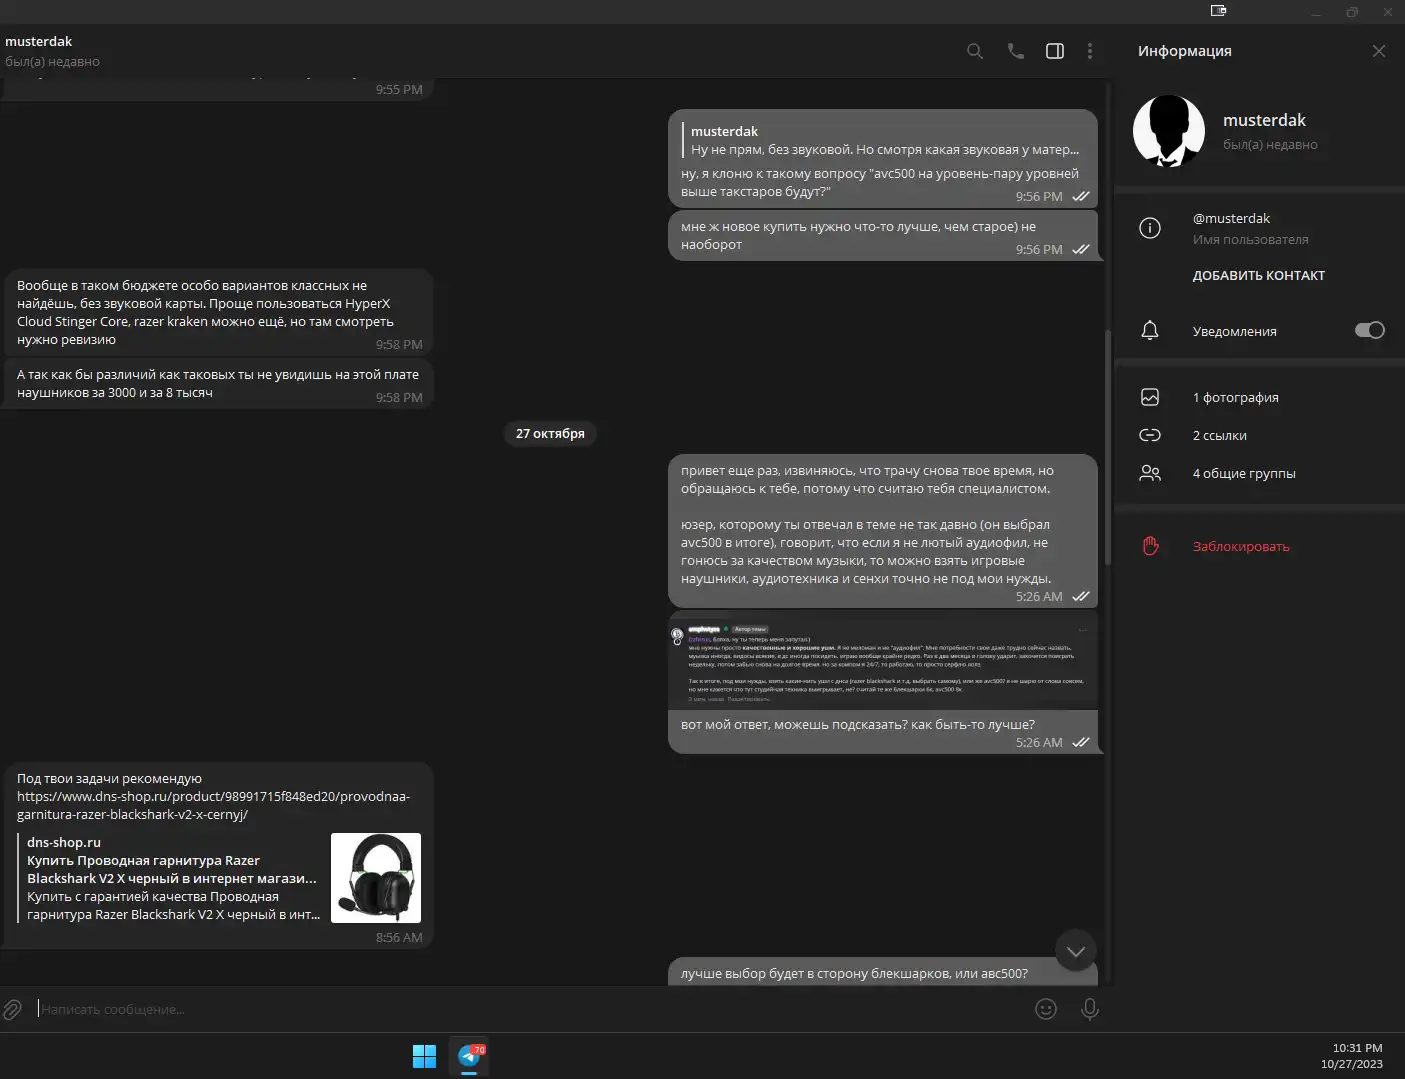The width and height of the screenshot is (1405, 1079).
Task: Click ДОБАВИТЬ КОНТАКТ button
Action: (1258, 276)
